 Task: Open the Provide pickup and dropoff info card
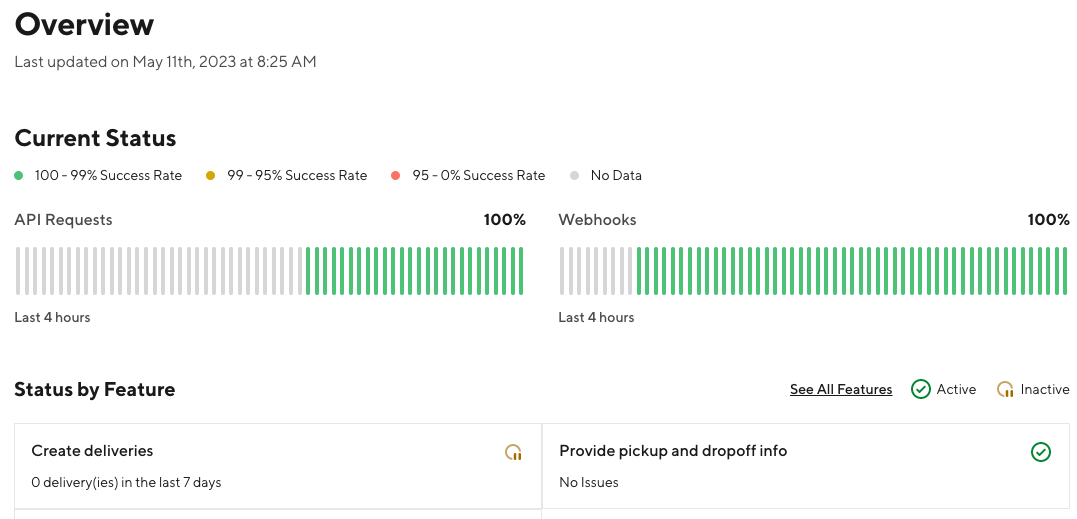coord(806,466)
